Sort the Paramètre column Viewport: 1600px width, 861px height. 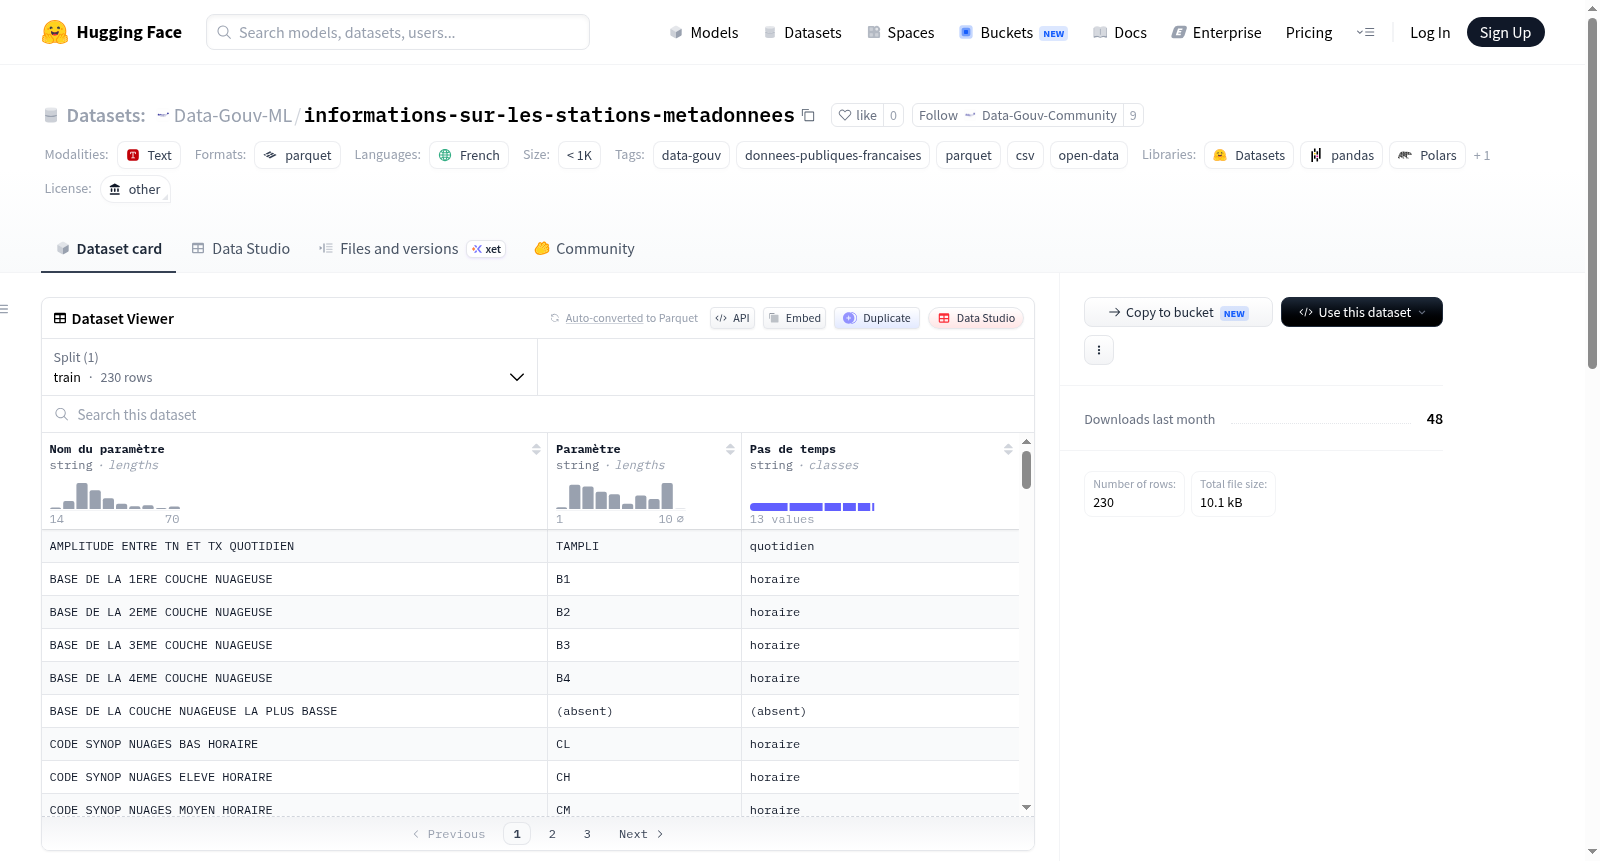pos(730,450)
